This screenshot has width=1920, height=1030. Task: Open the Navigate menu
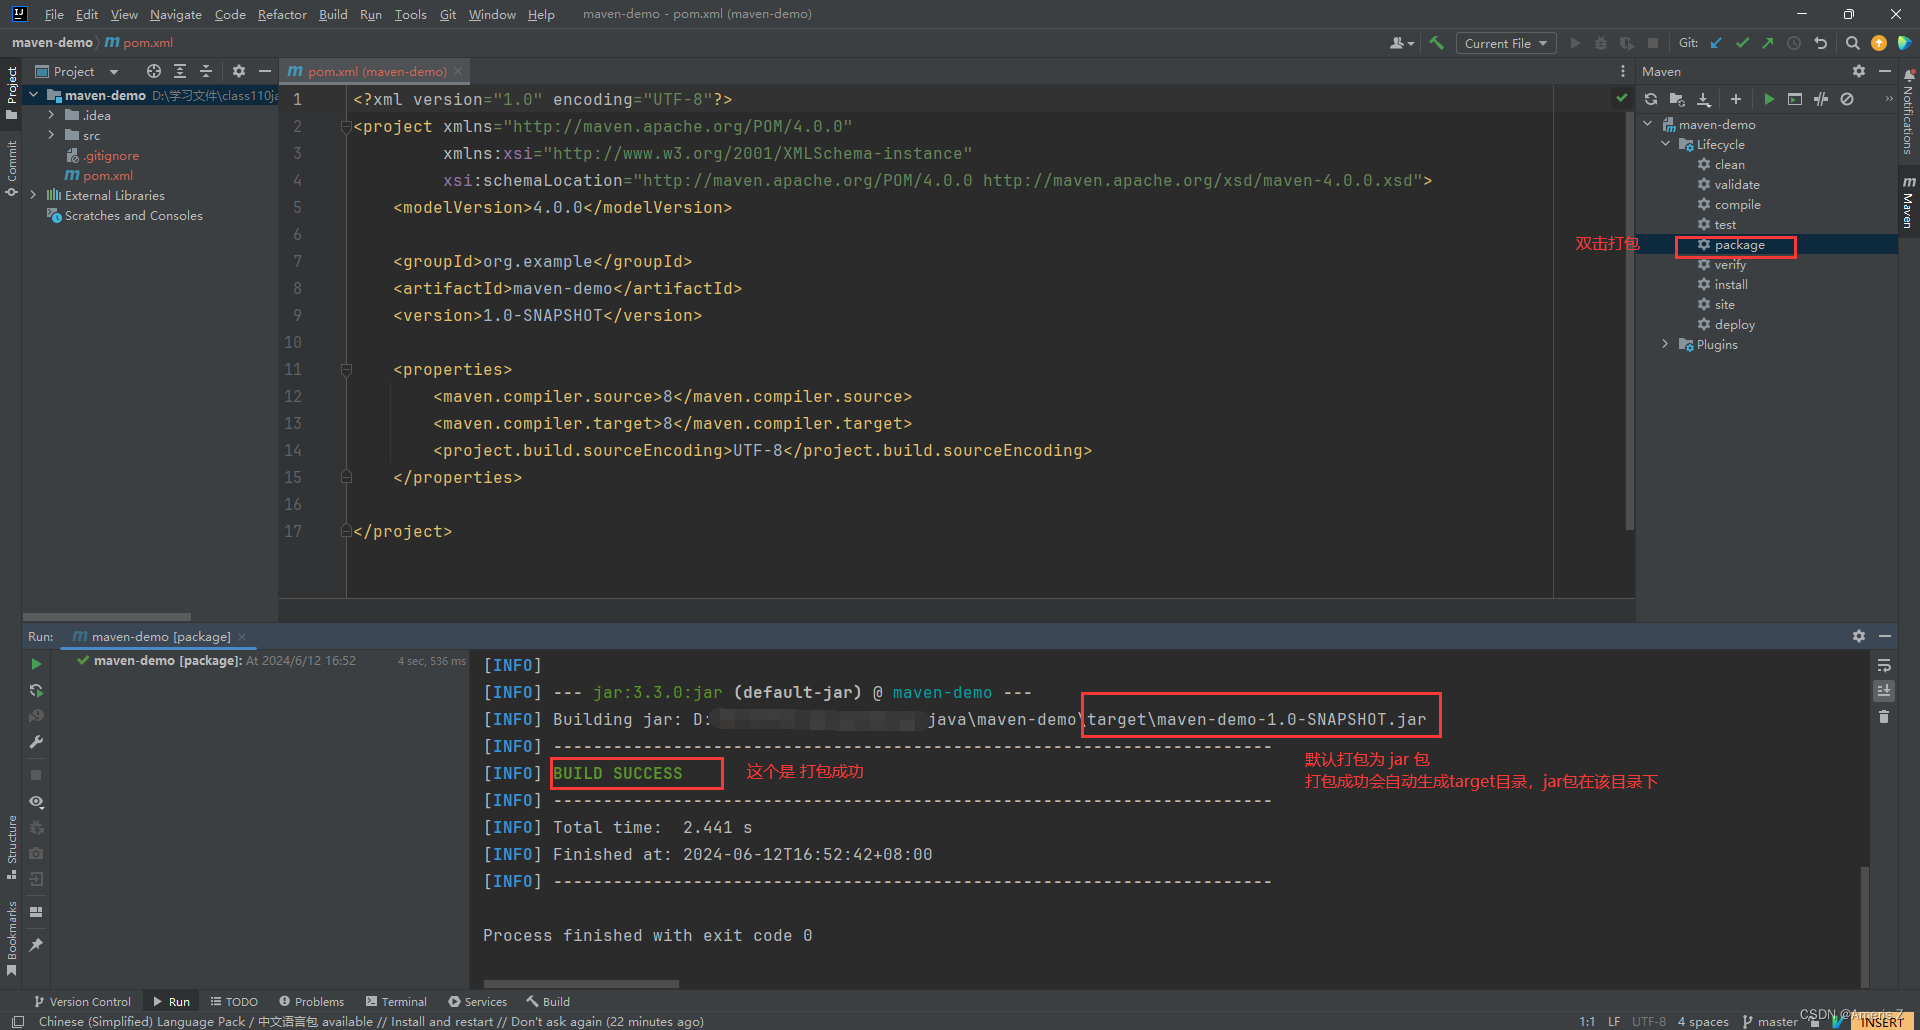(176, 14)
